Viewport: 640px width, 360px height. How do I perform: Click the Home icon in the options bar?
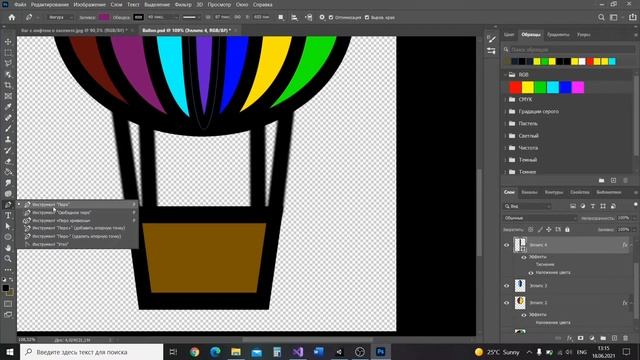click(x=12, y=18)
